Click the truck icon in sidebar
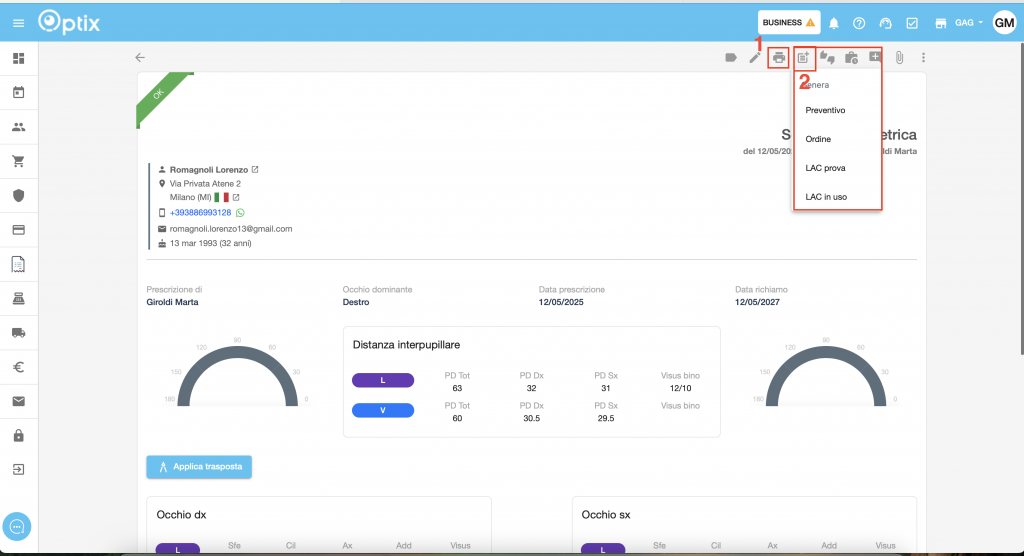 point(18,333)
